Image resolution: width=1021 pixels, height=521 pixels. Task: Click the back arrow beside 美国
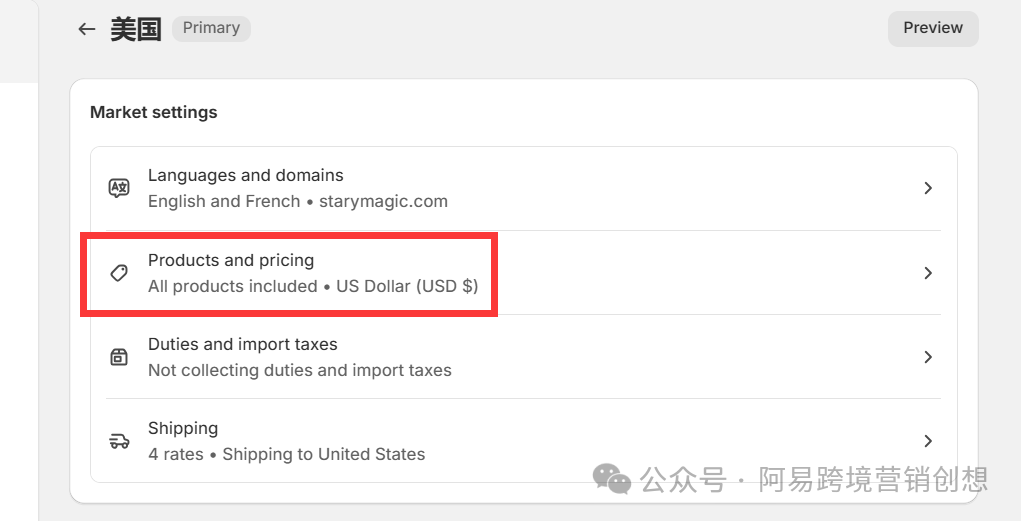(87, 29)
